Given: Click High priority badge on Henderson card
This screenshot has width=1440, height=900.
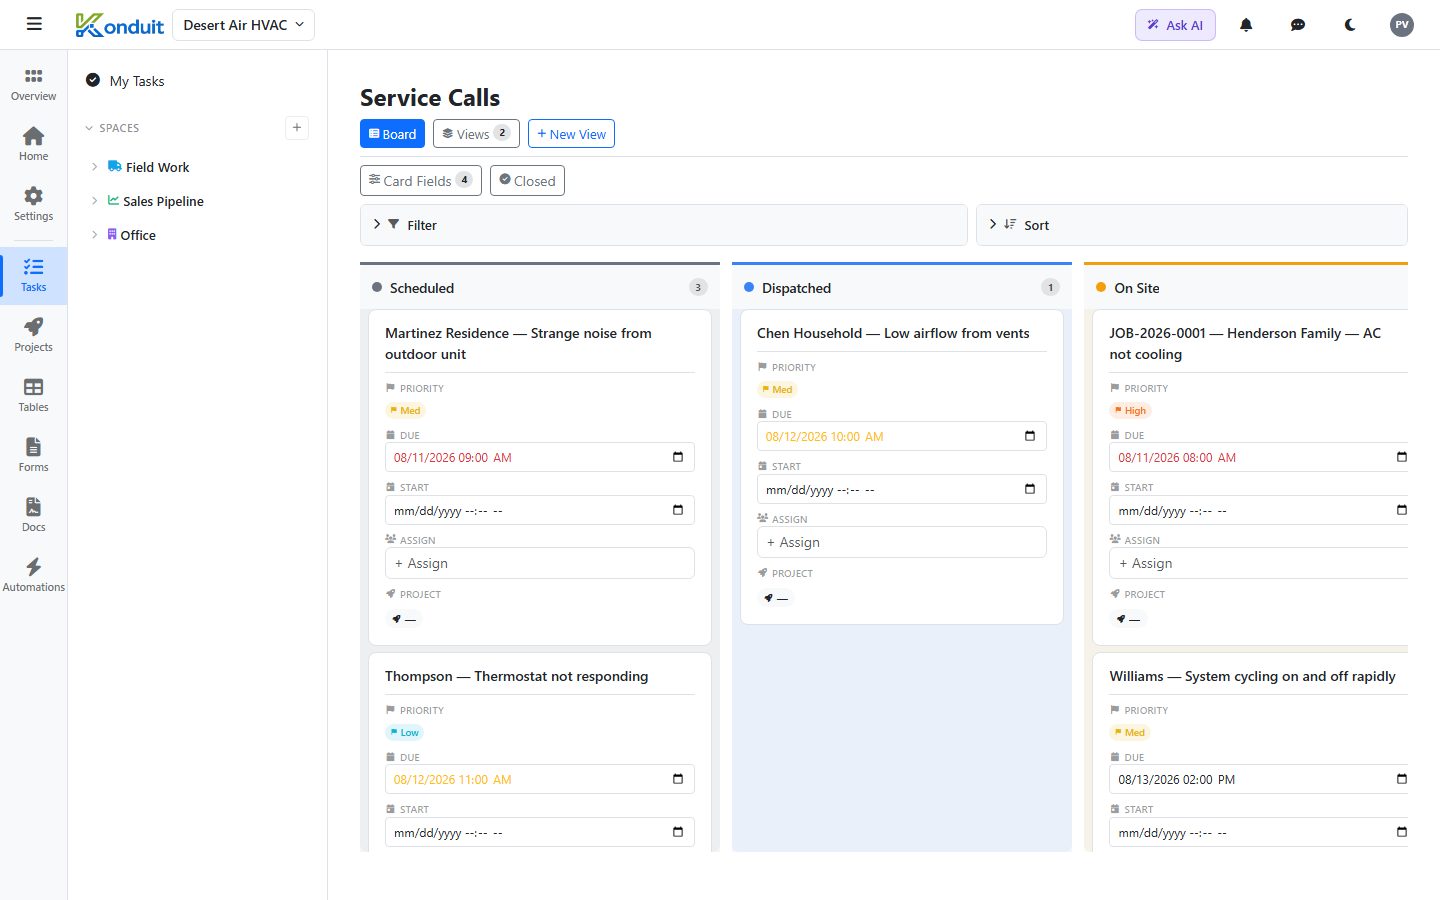Looking at the screenshot, I should tap(1131, 410).
